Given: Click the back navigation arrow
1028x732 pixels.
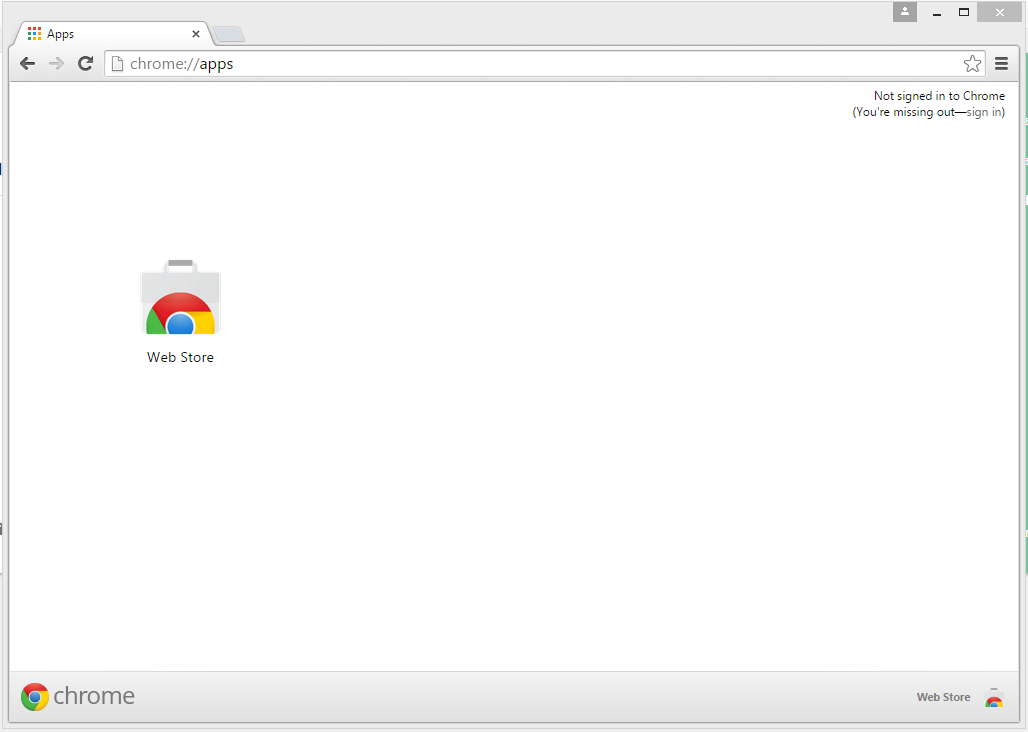Looking at the screenshot, I should coord(27,63).
